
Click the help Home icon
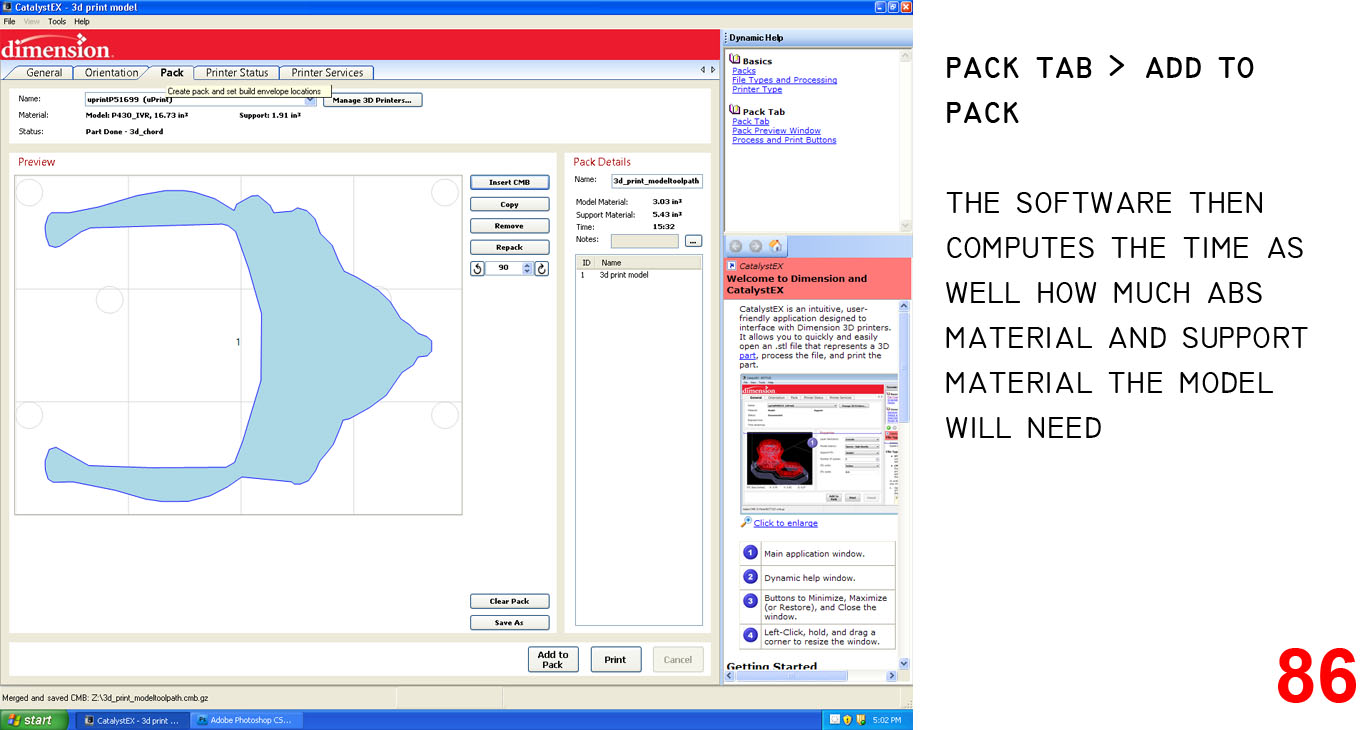[775, 246]
